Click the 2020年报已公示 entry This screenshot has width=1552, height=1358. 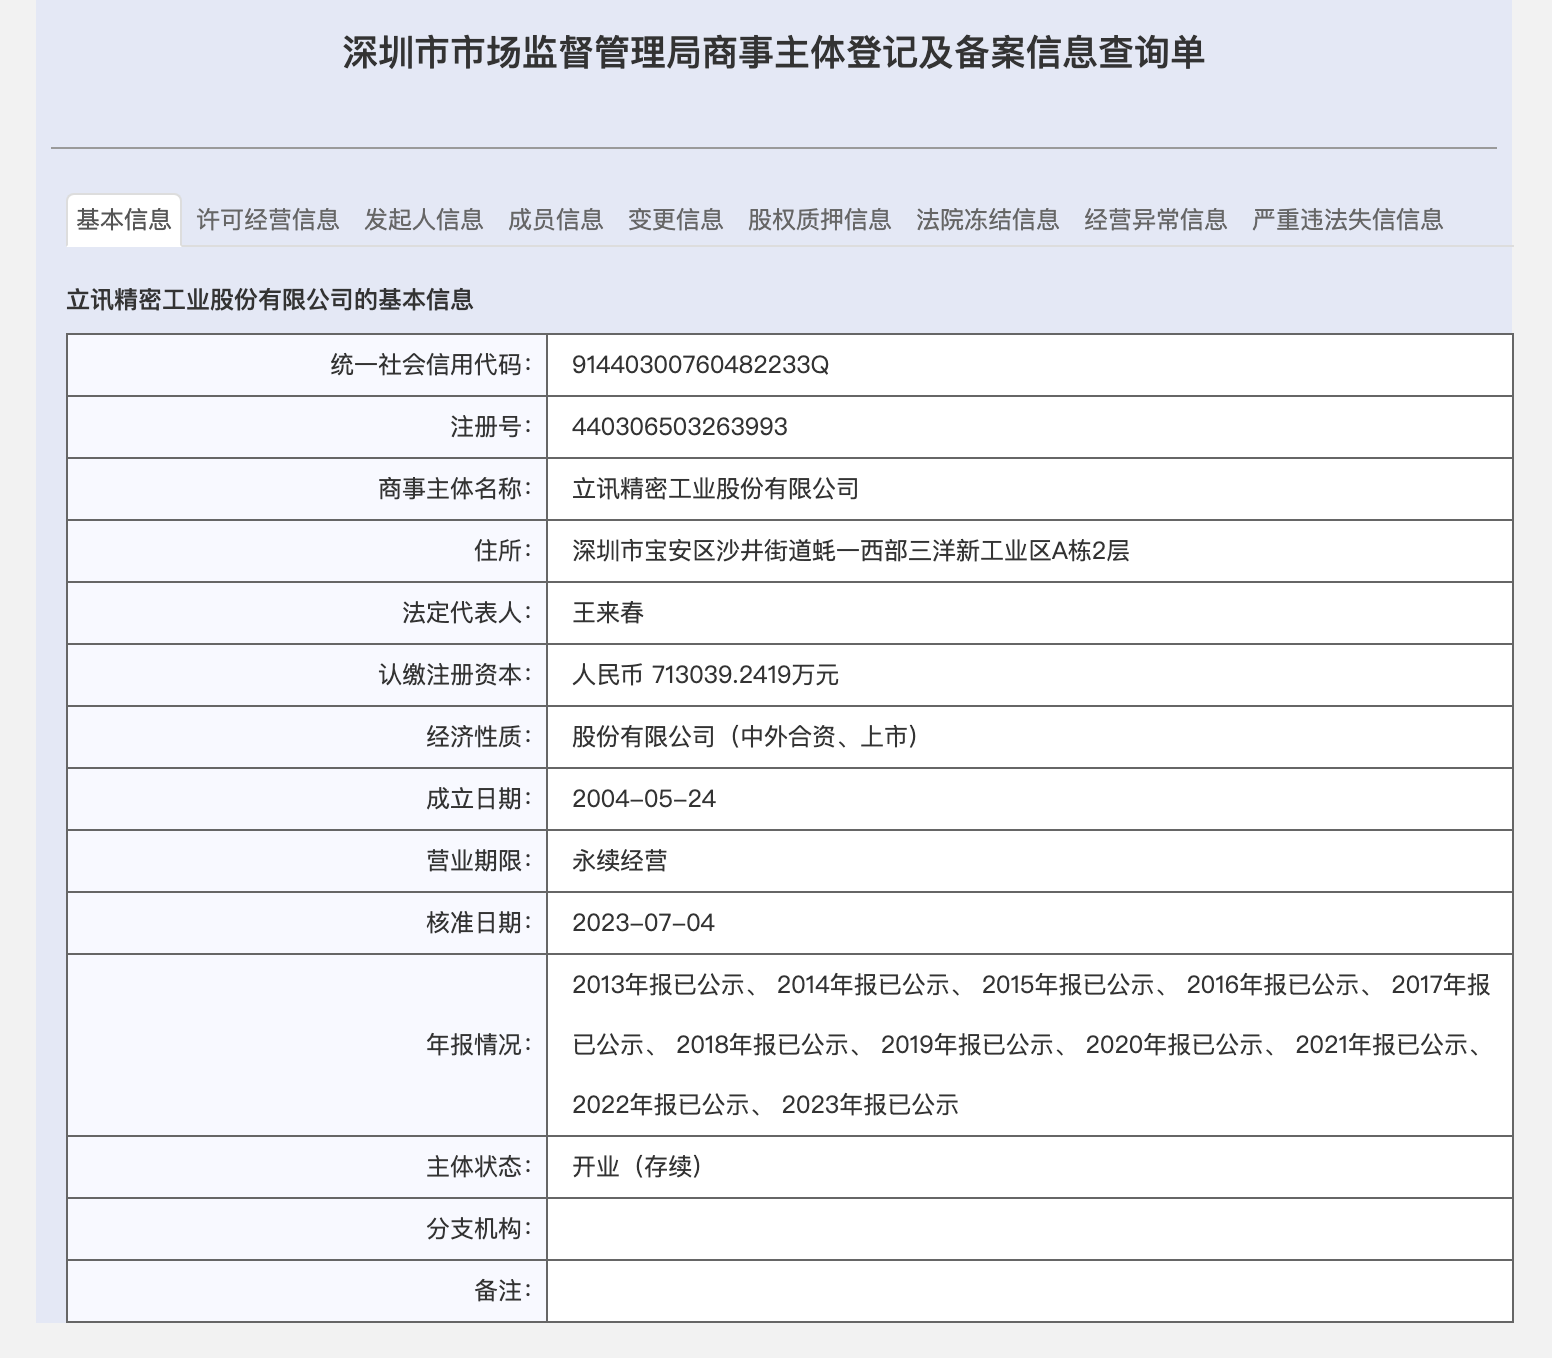click(x=1174, y=1045)
